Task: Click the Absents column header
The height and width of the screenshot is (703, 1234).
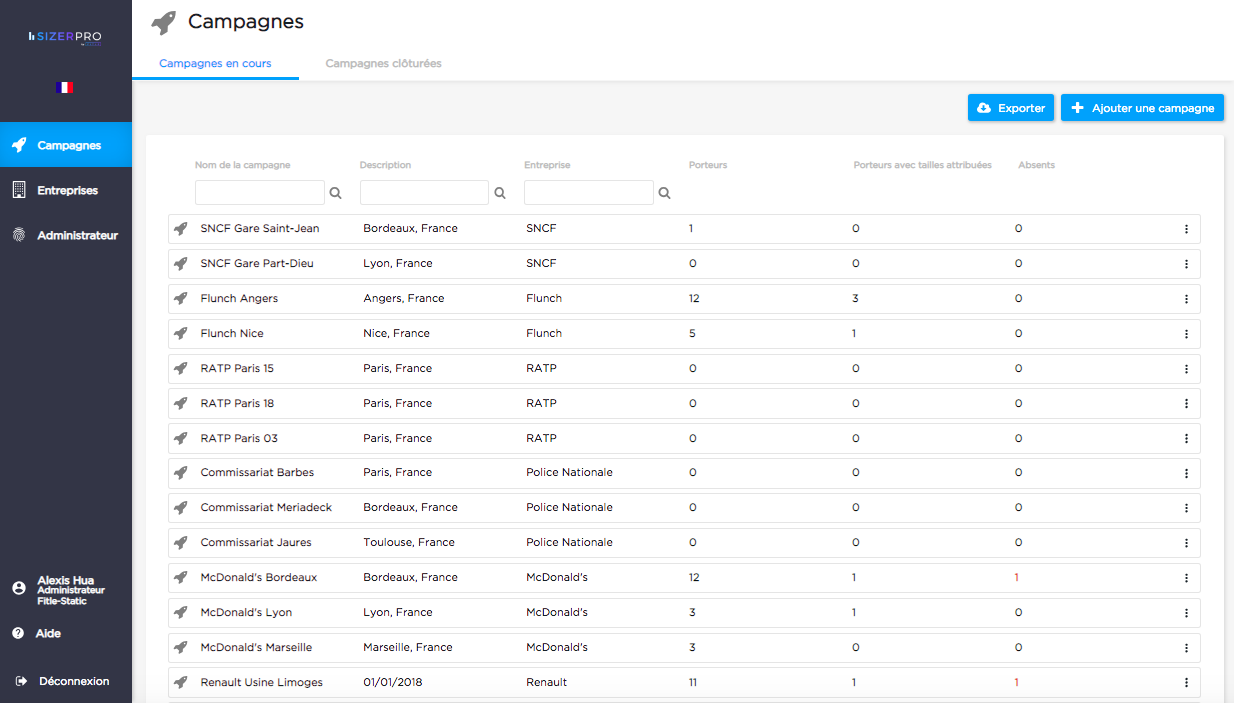Action: pyautogui.click(x=1037, y=165)
